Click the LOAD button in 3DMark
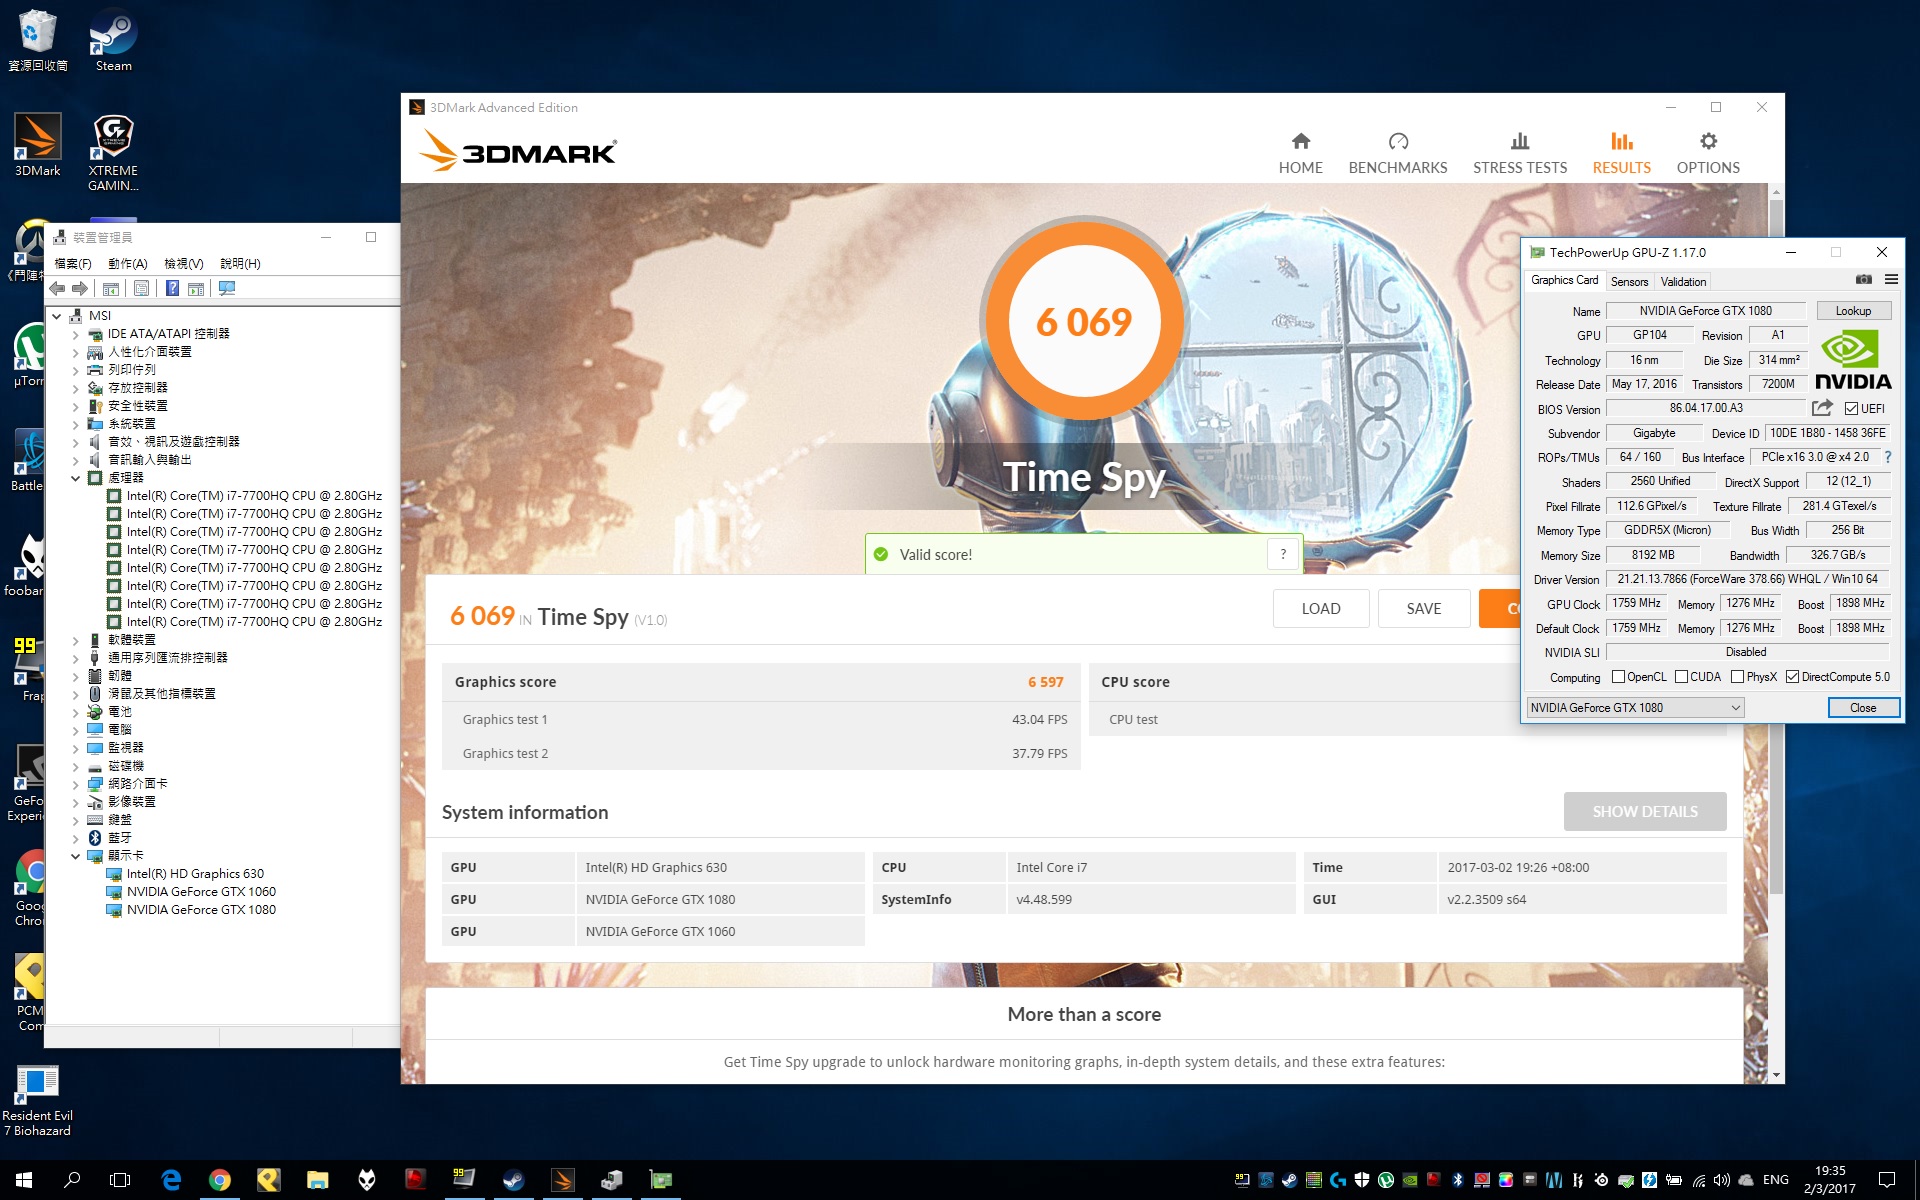This screenshot has width=1920, height=1200. pyautogui.click(x=1320, y=608)
